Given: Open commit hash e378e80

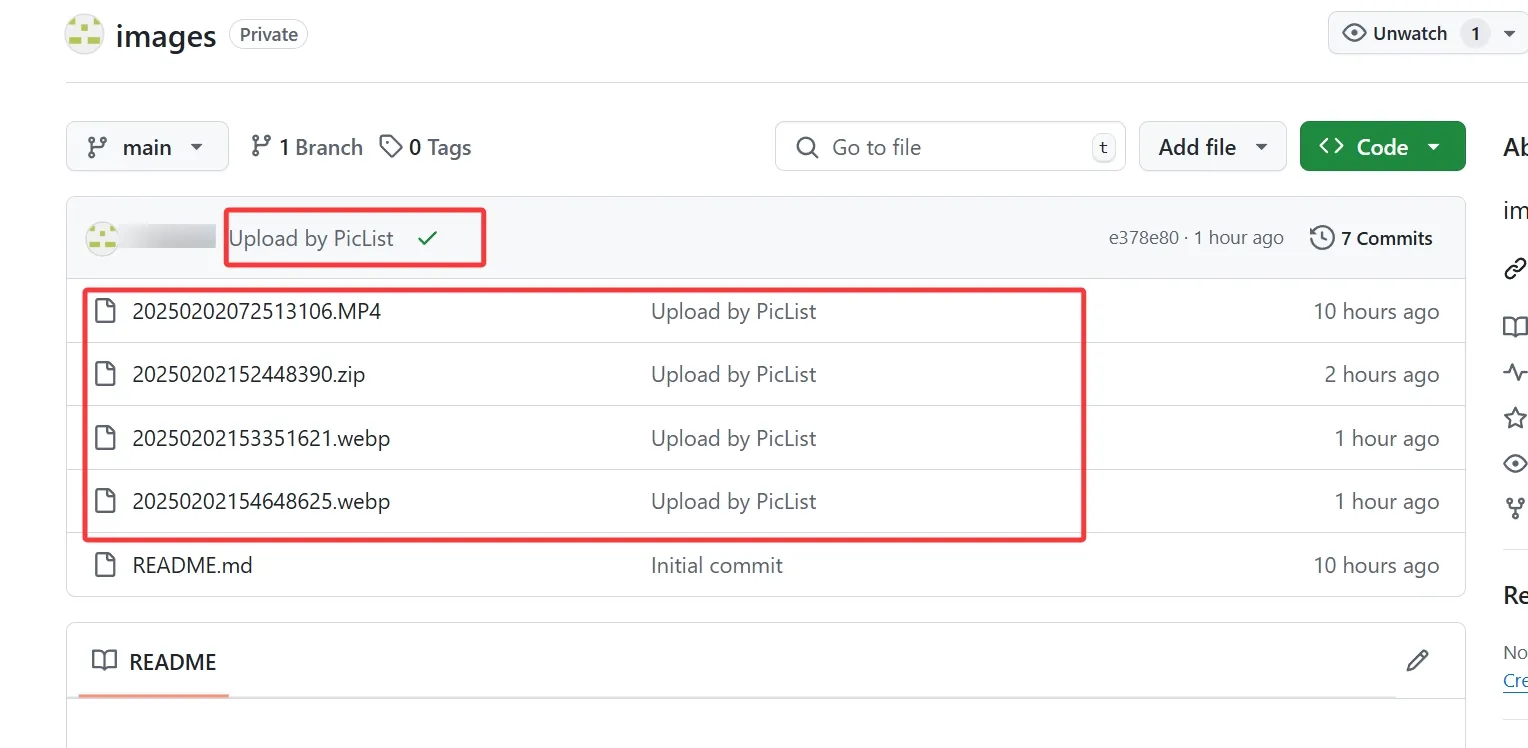Looking at the screenshot, I should [x=1143, y=238].
